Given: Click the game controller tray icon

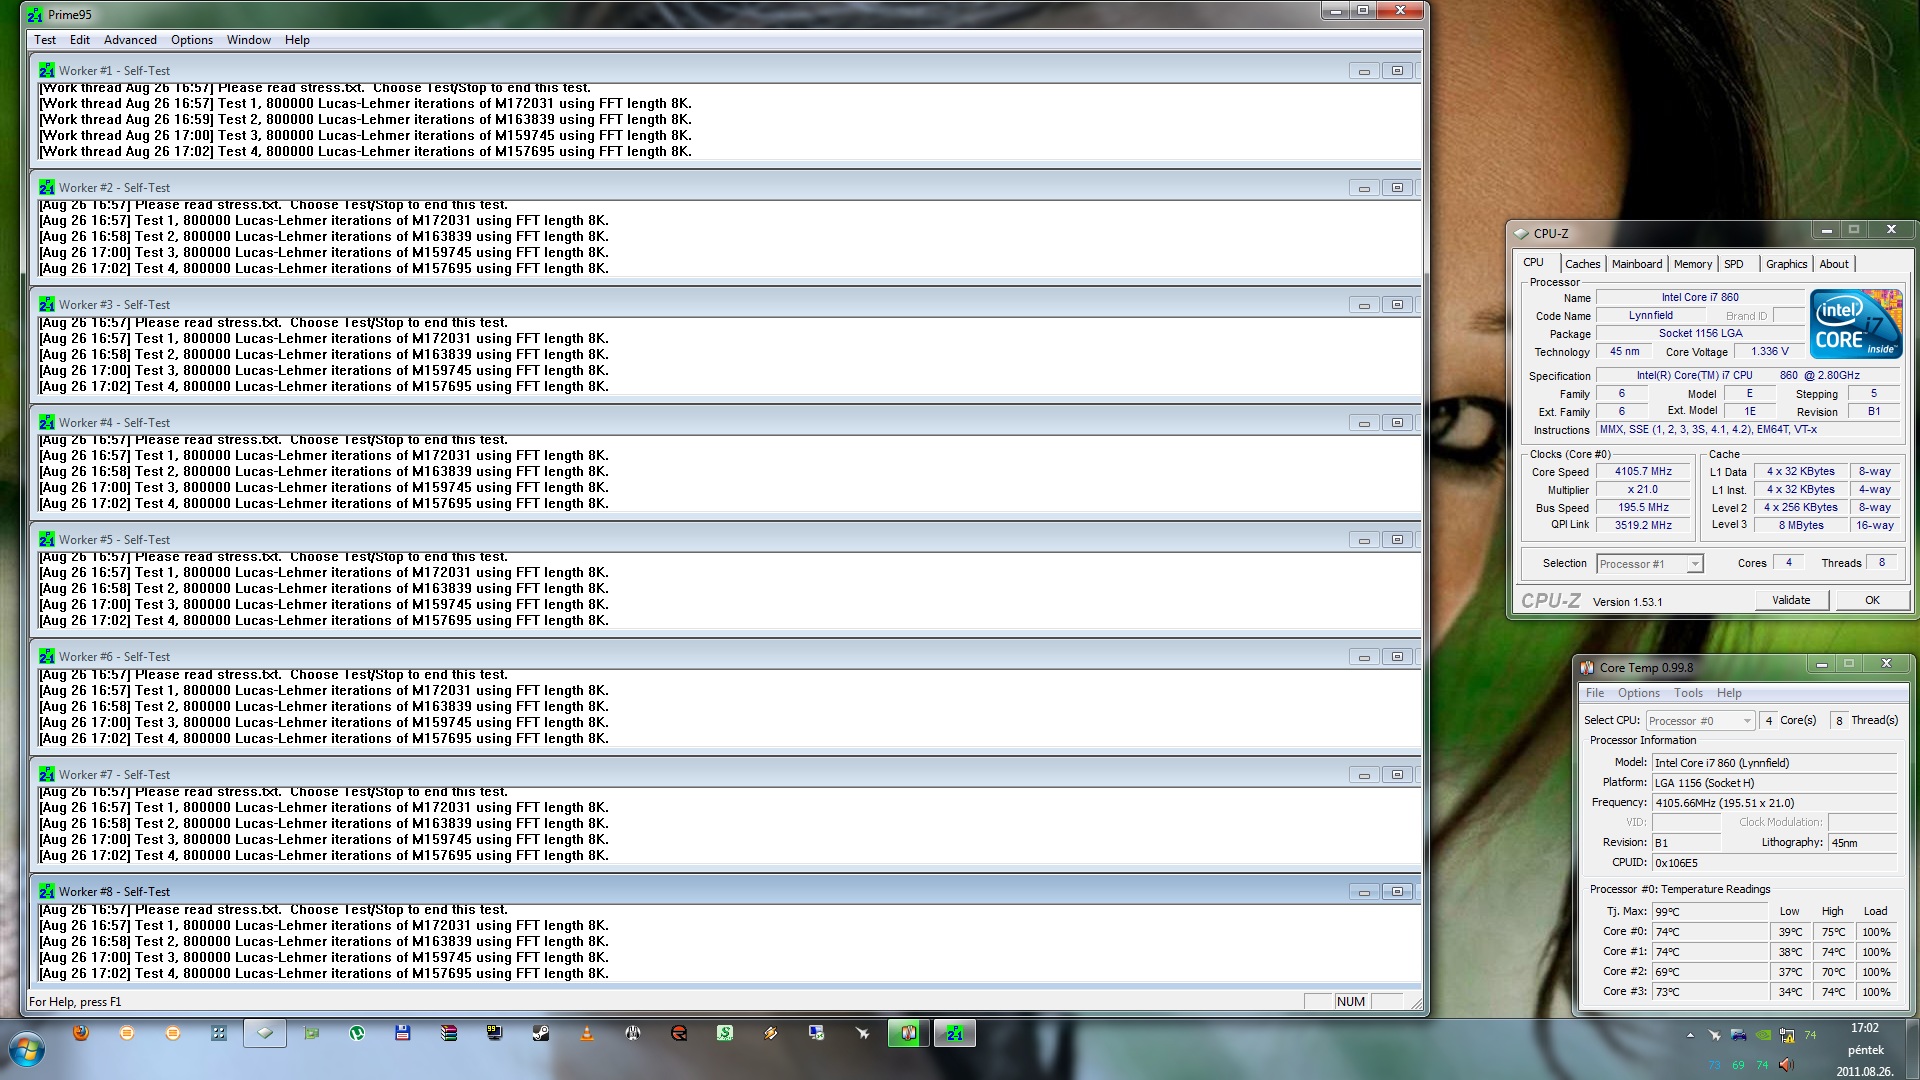Looking at the screenshot, I should 1738,1035.
